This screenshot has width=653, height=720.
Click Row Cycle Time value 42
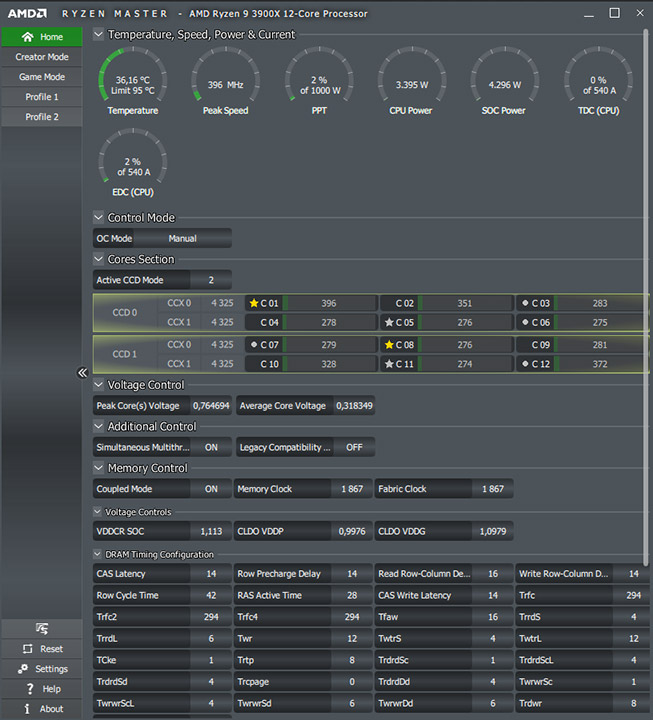coord(211,595)
